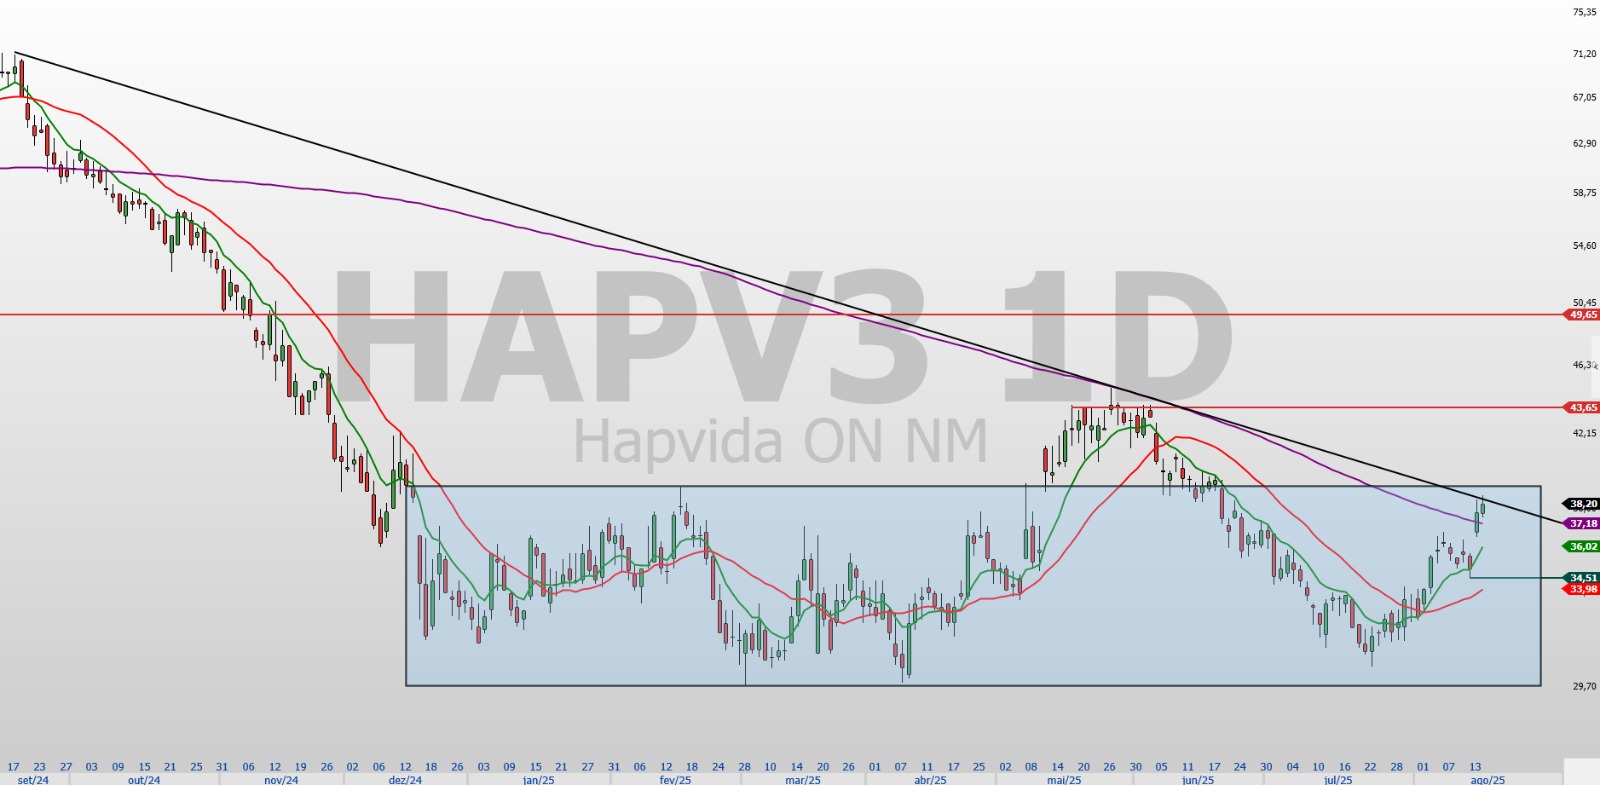Click the 29,70 price axis value
The image size is (1600, 785).
tap(1584, 686)
